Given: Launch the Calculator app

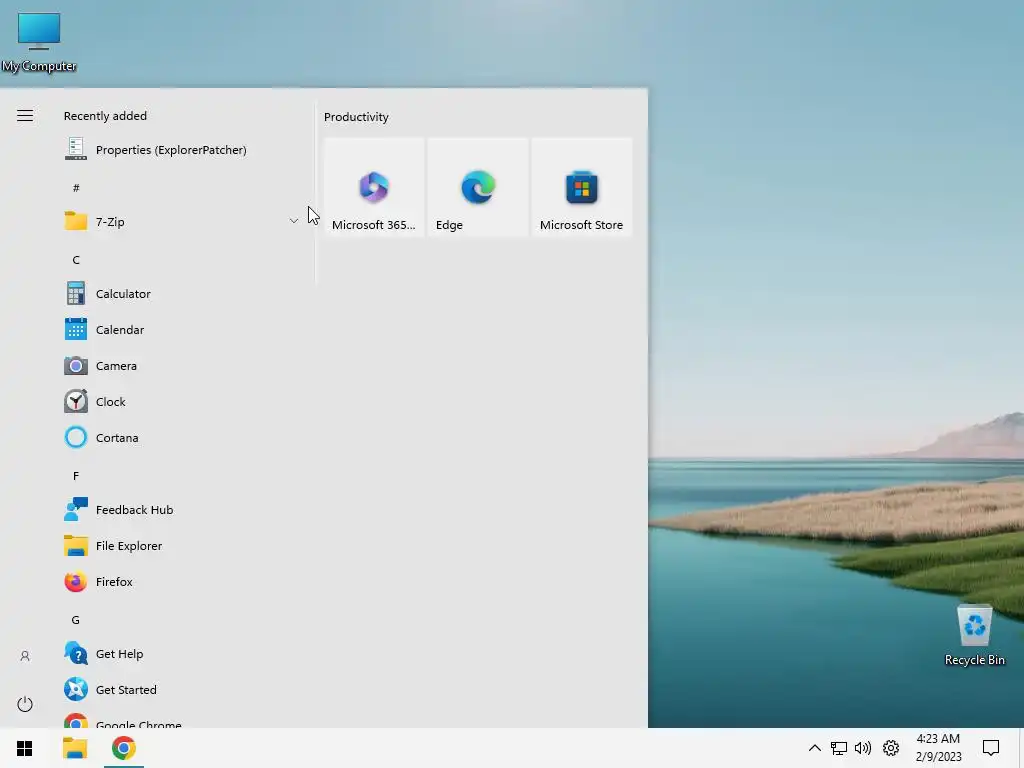Looking at the screenshot, I should 181,294.
